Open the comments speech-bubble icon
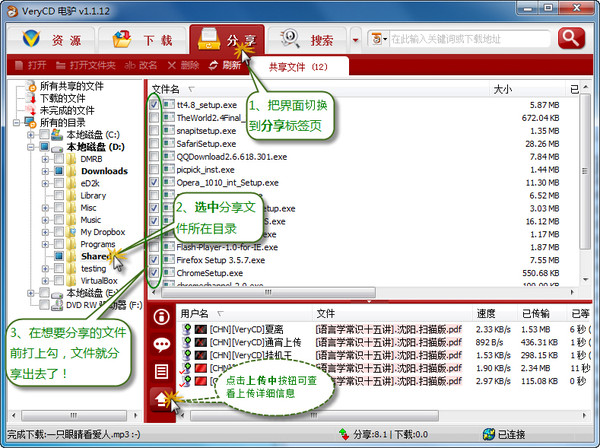 pyautogui.click(x=161, y=344)
